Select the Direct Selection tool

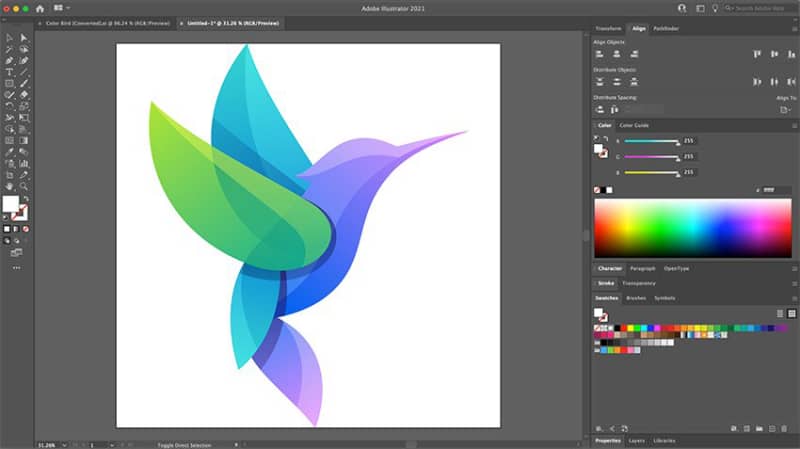[x=23, y=38]
